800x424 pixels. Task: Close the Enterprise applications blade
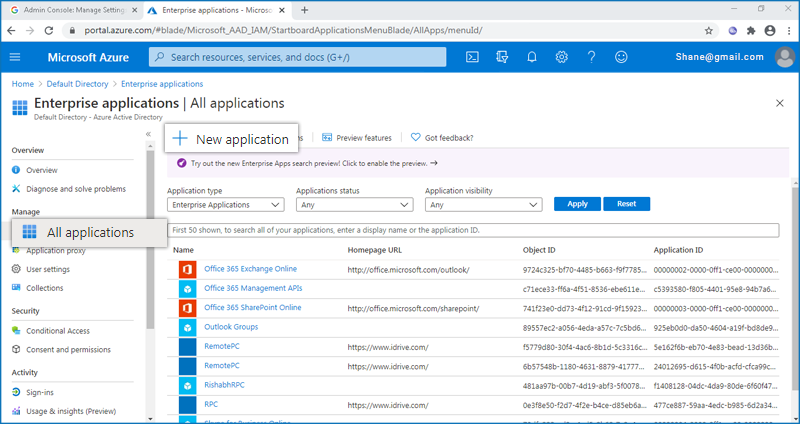point(780,103)
